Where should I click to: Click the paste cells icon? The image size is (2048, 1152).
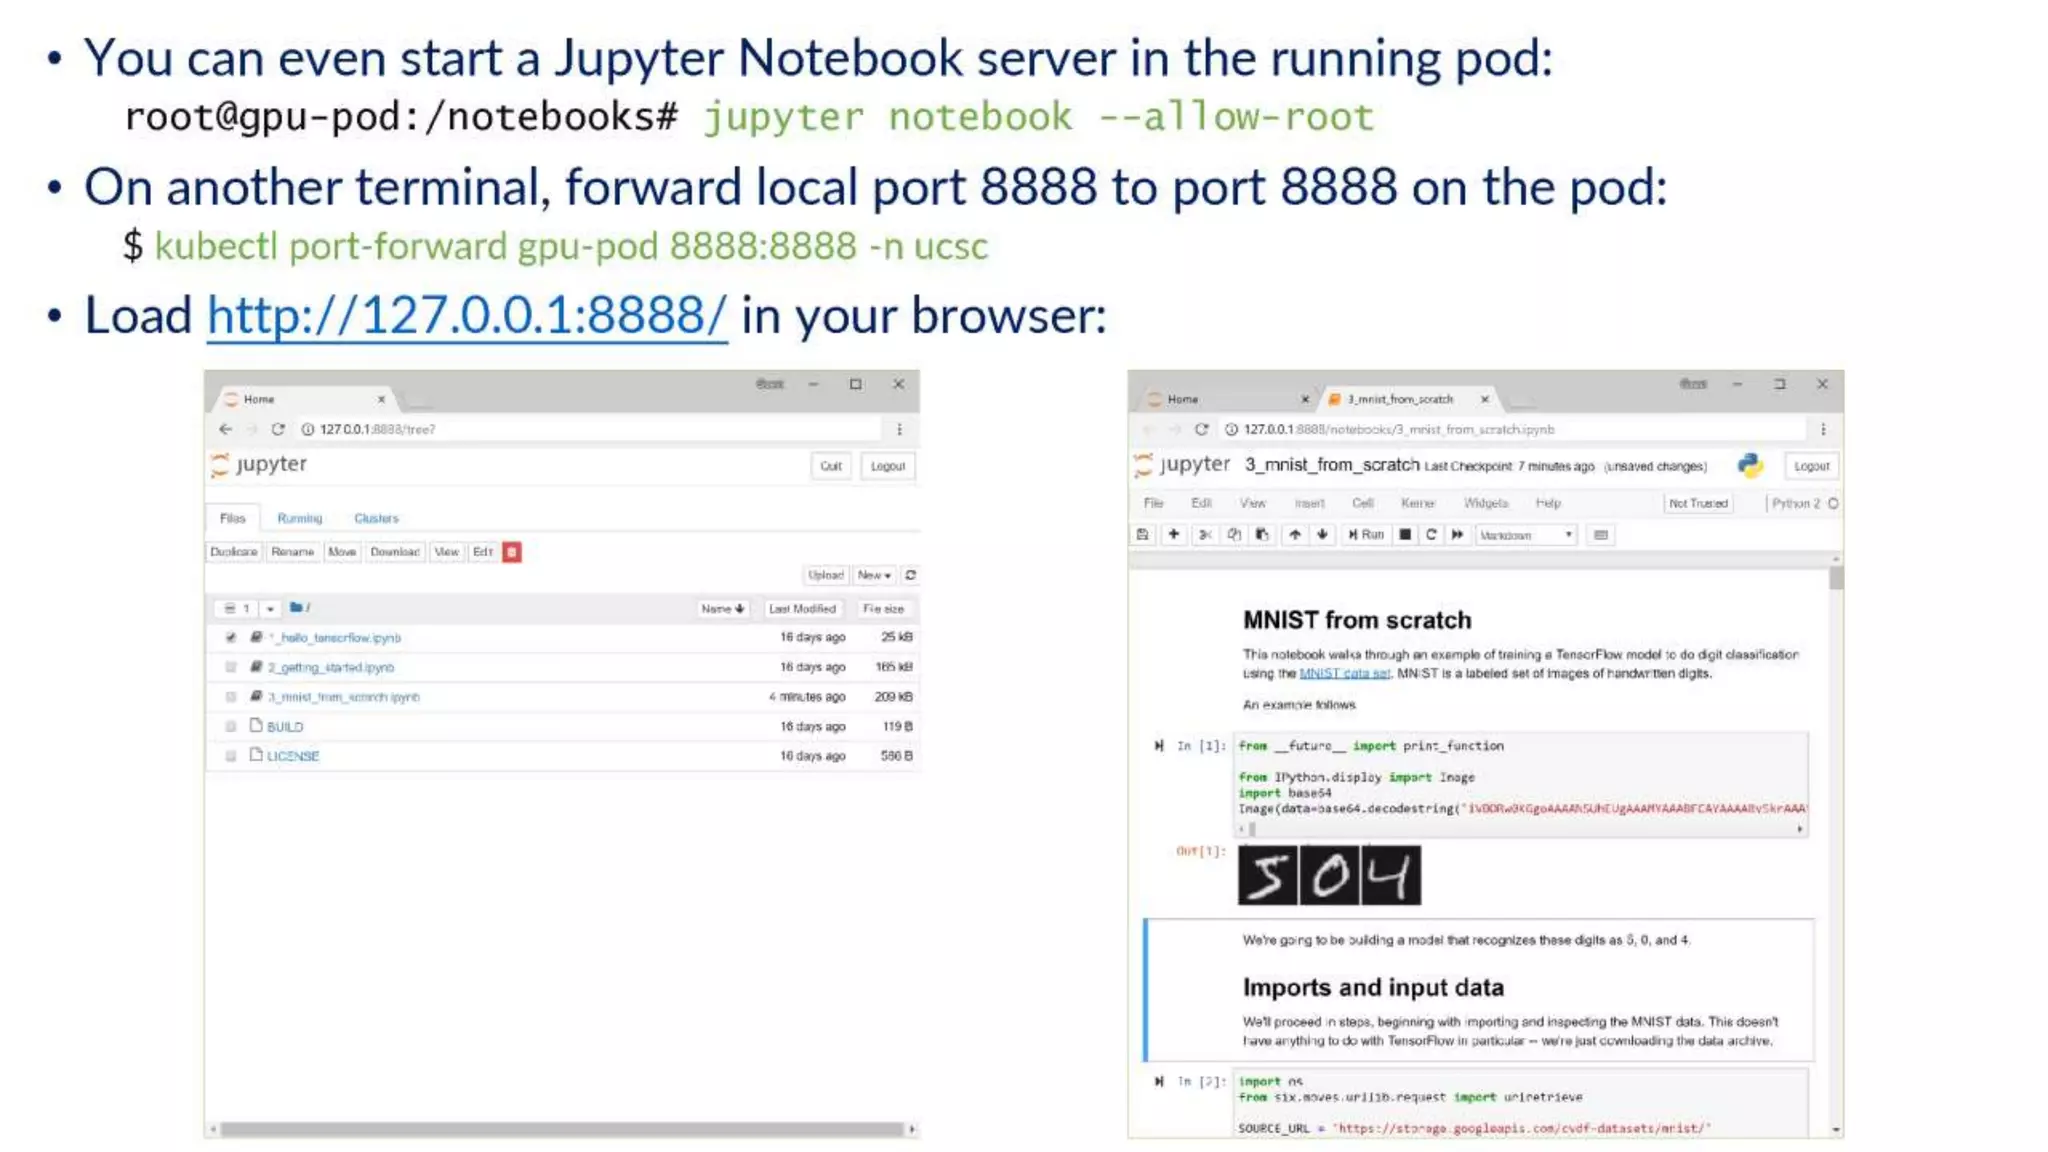pos(1262,535)
